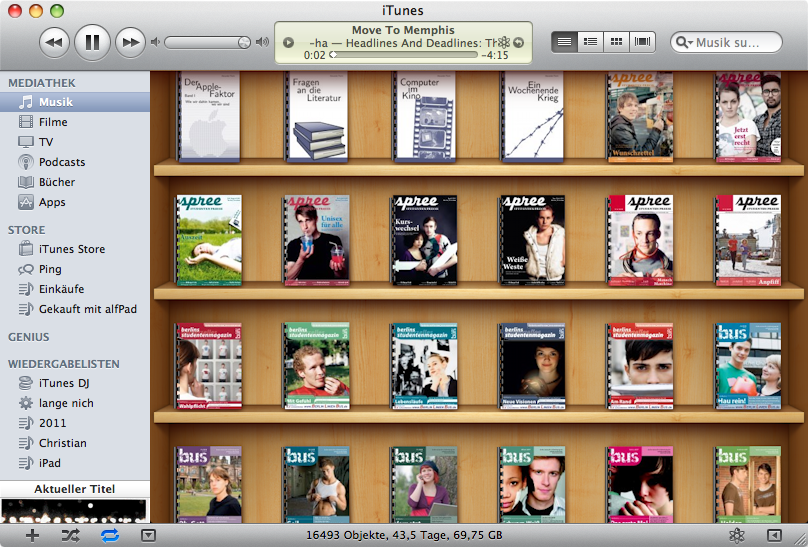Open the spree issue 'Unisex für alle'
Image resolution: width=808 pixels, height=547 pixels.
316,240
